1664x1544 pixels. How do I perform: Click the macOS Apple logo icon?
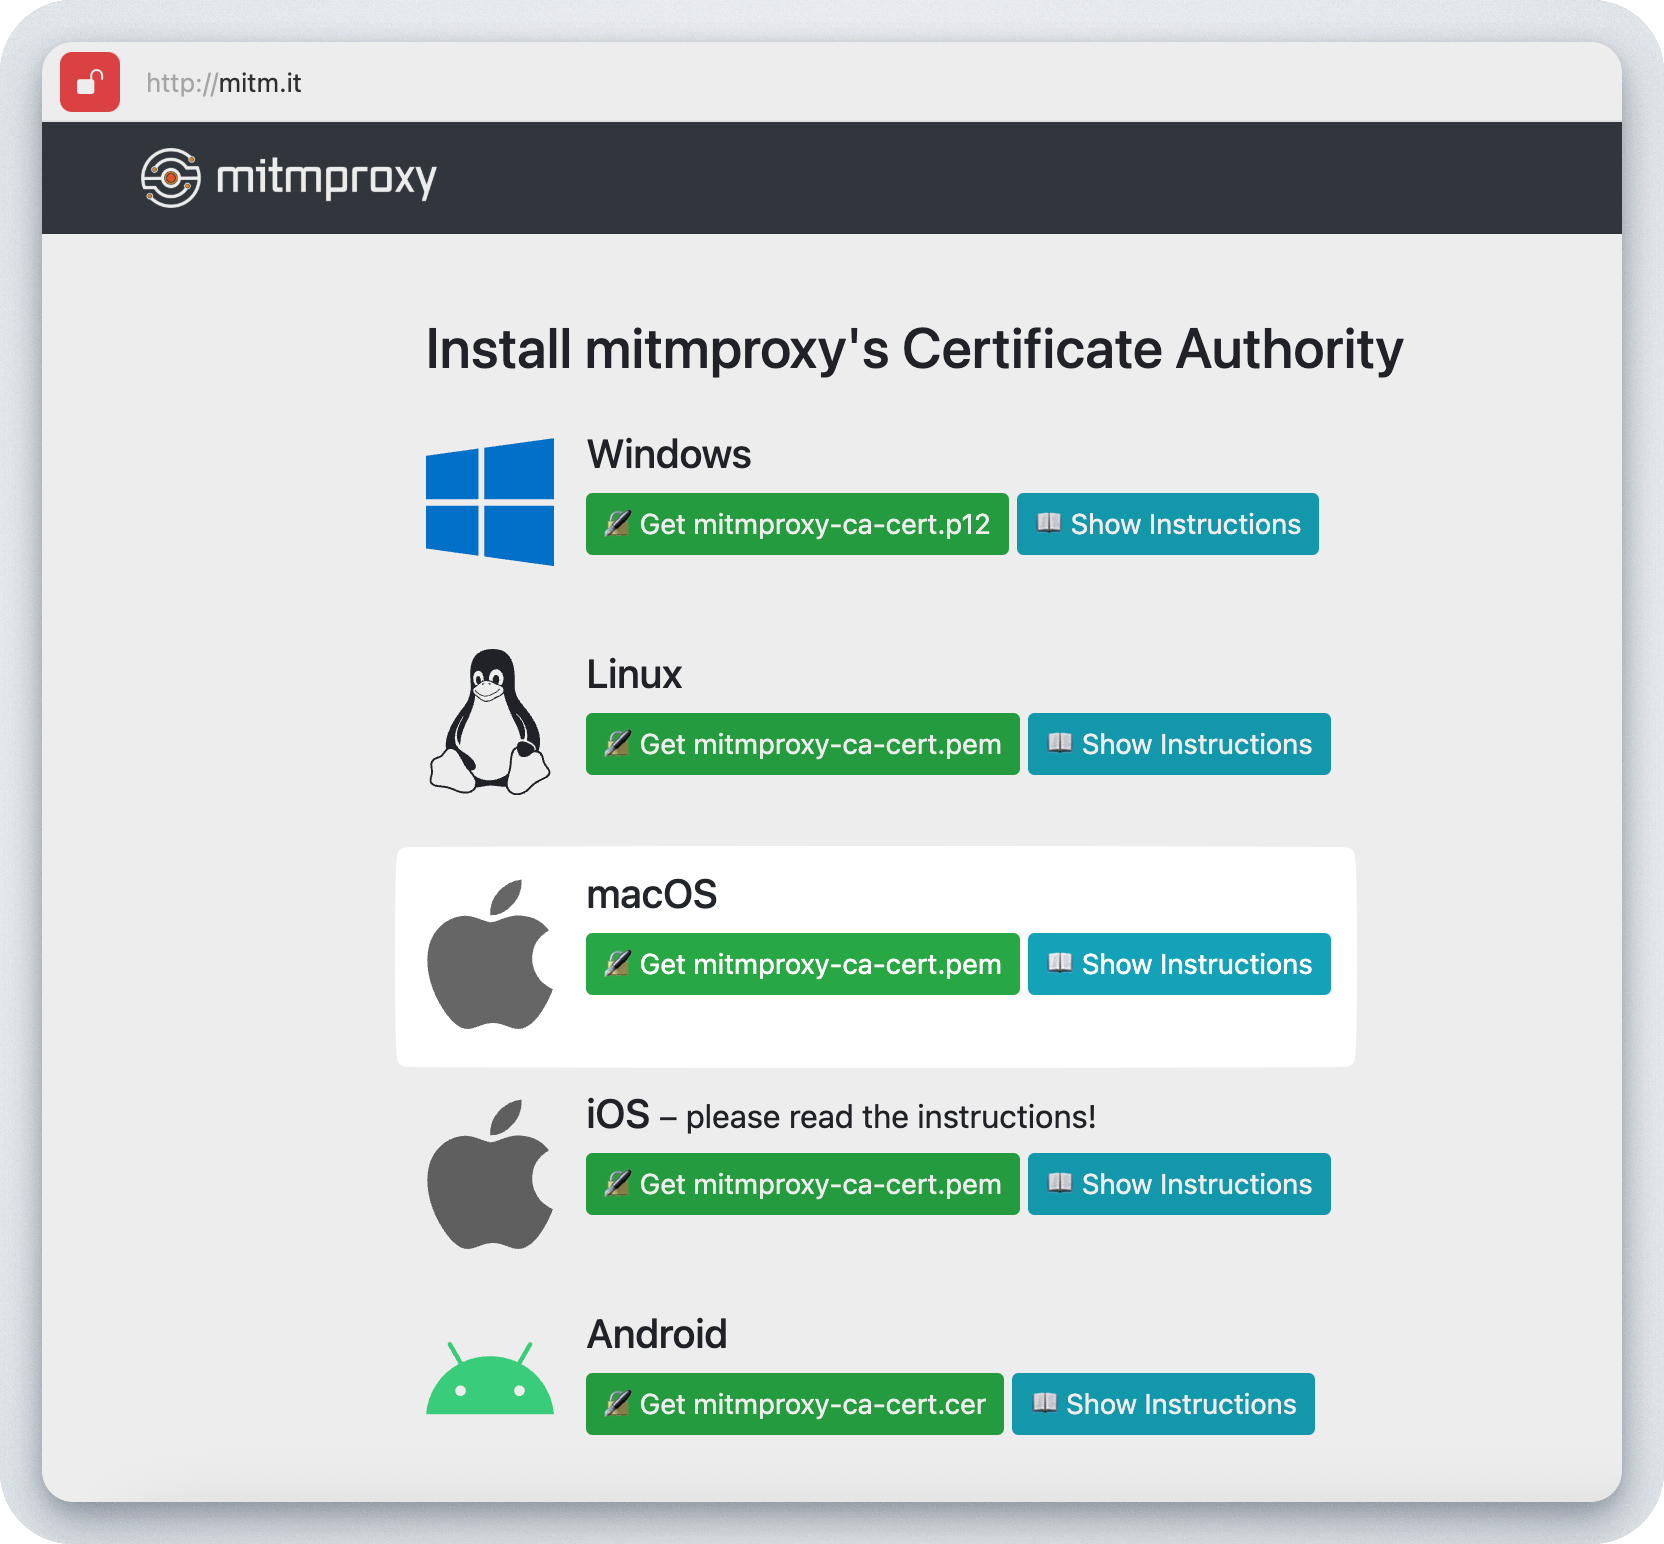[x=490, y=954]
